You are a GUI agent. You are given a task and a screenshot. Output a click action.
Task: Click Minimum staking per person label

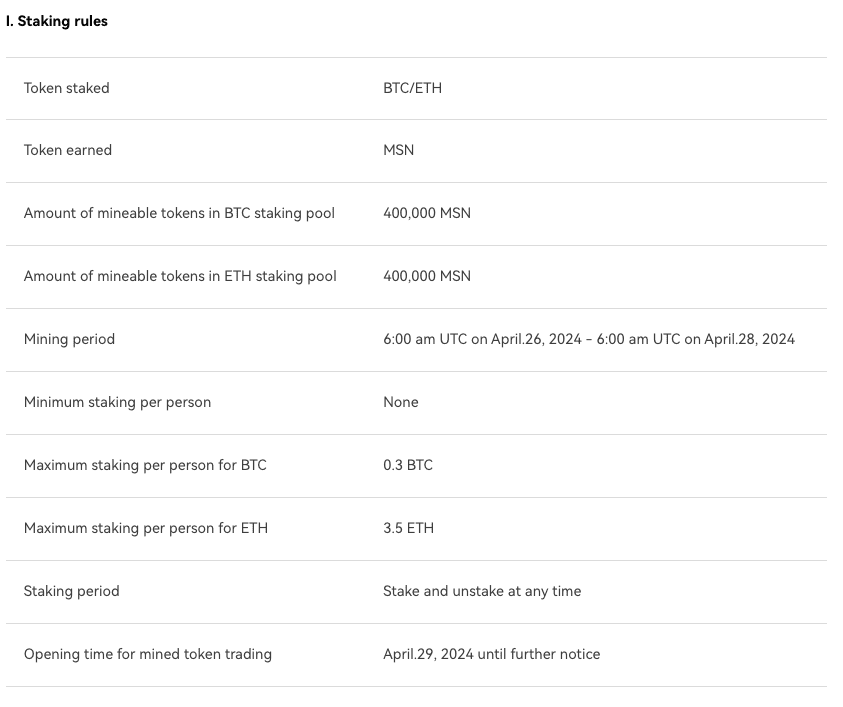click(x=117, y=402)
